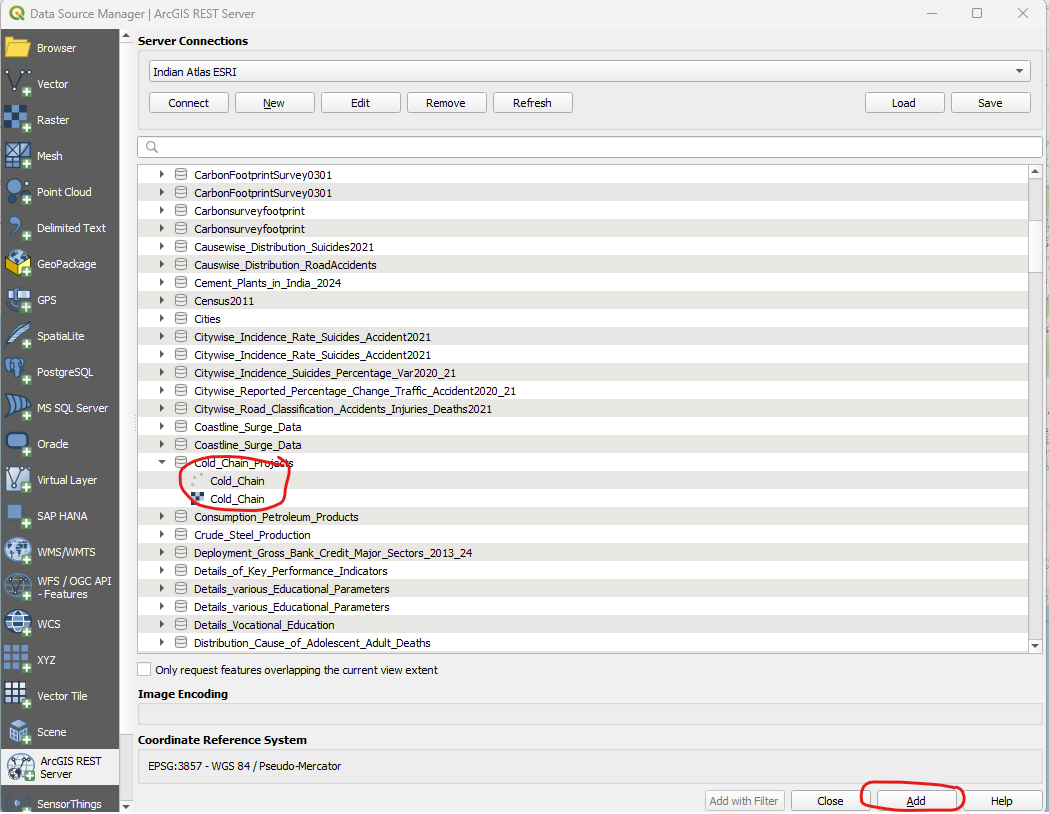Open the Vector source icon
Screen dimensions: 1049x814
pos(18,84)
